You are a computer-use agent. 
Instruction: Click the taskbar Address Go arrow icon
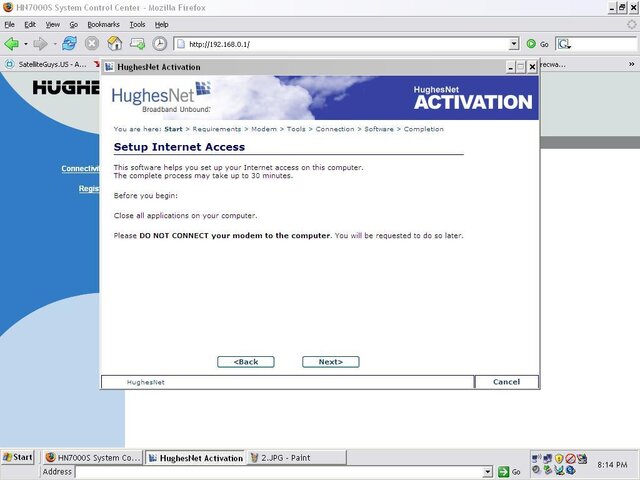(504, 472)
